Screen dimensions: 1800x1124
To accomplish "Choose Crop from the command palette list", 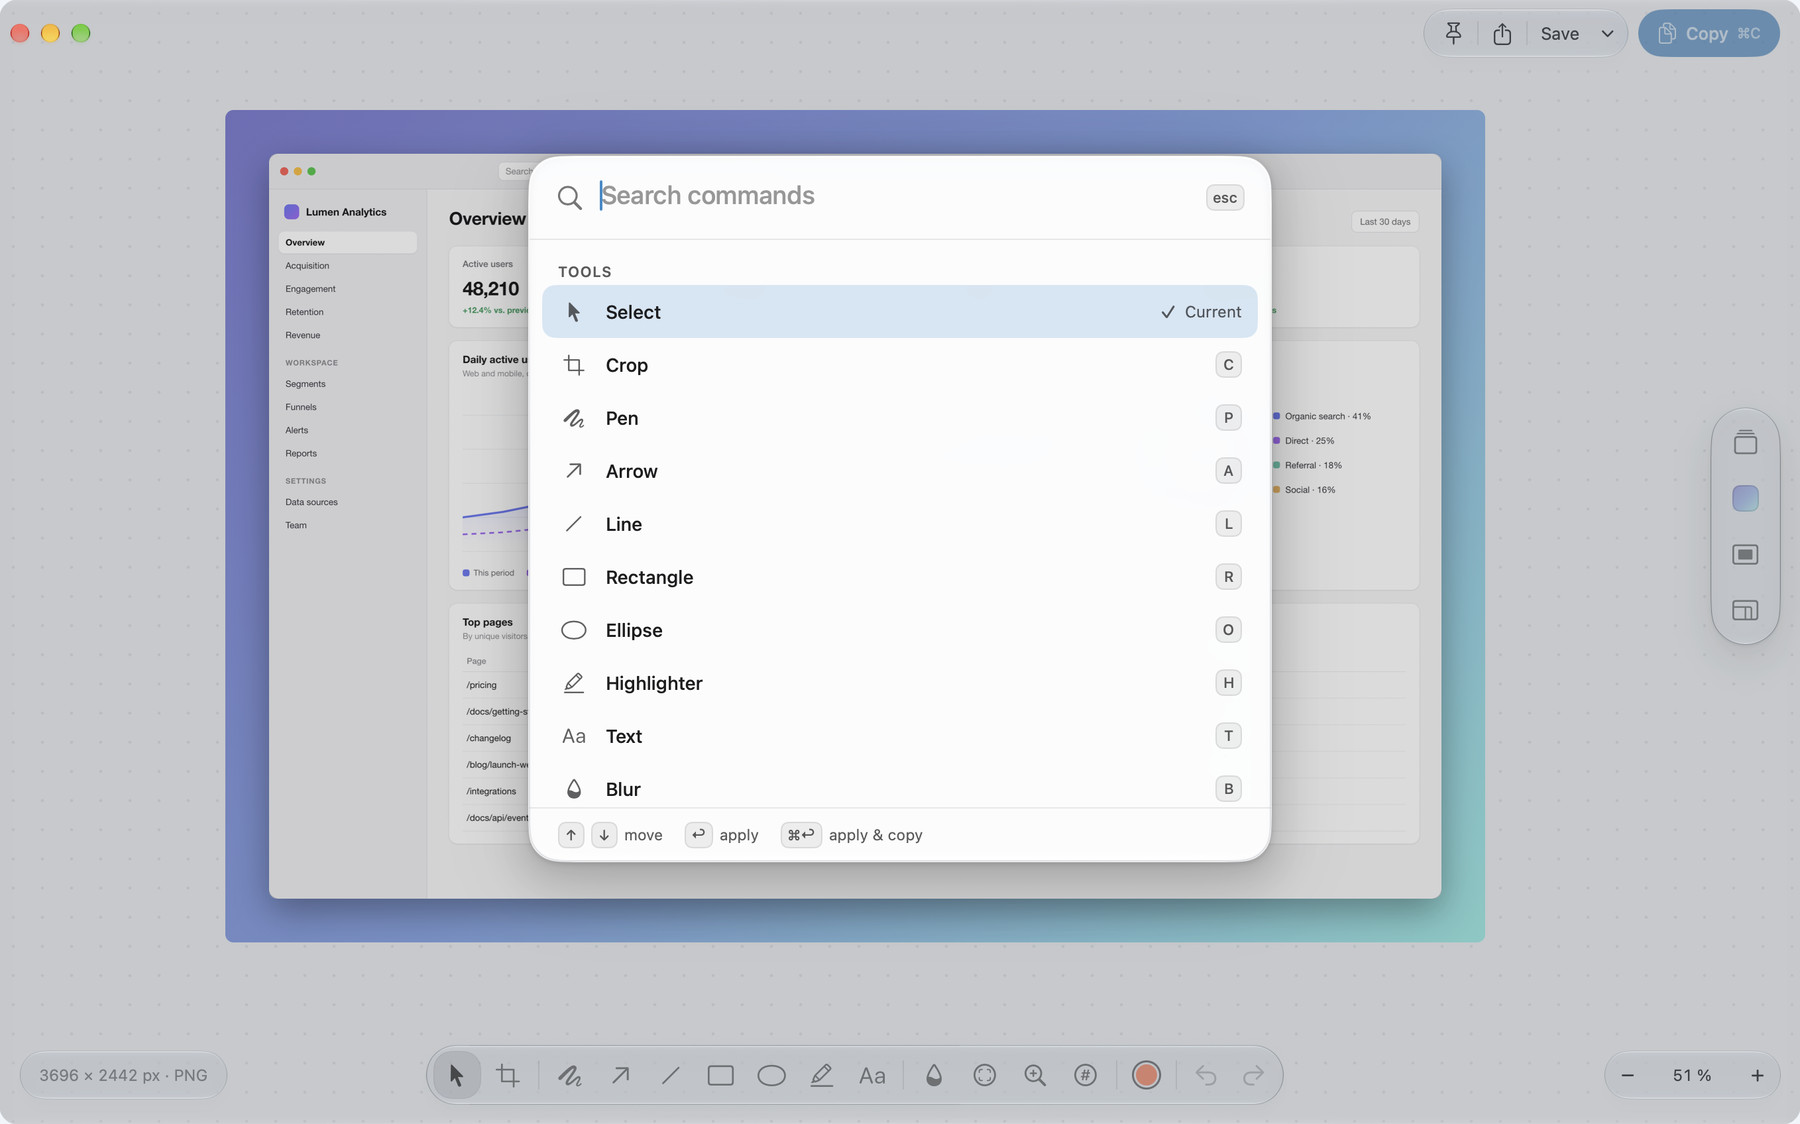I will [899, 365].
